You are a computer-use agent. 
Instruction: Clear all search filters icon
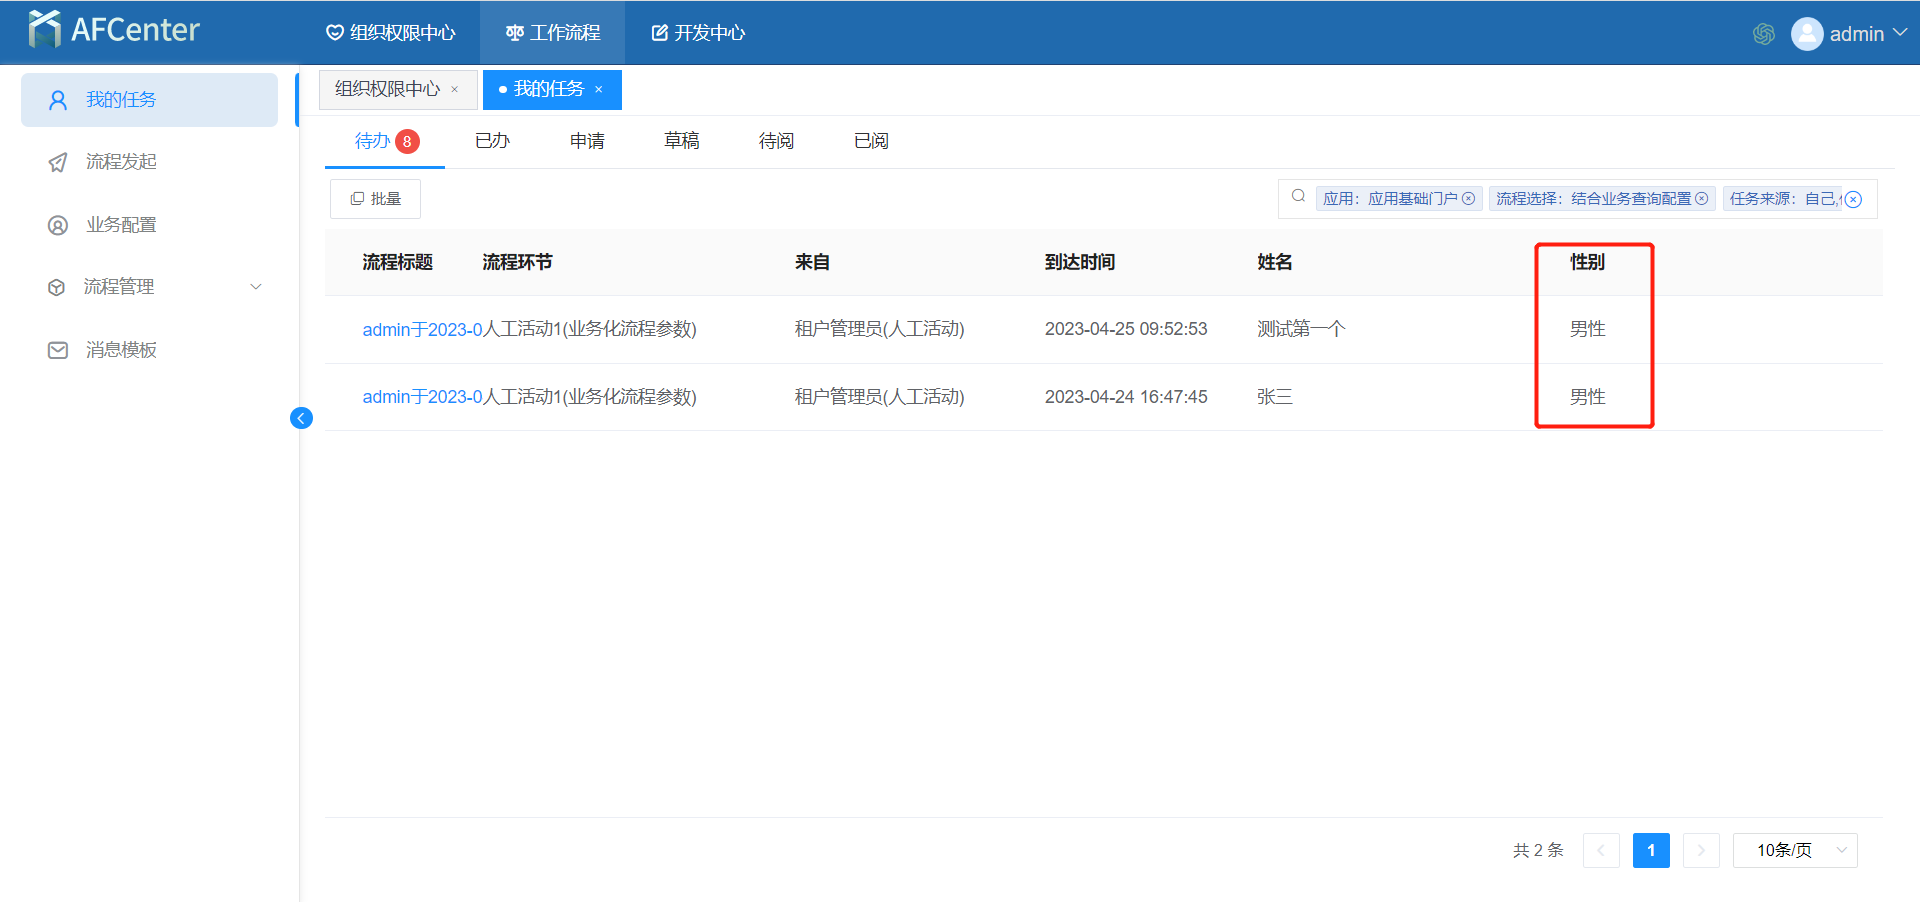point(1853,199)
